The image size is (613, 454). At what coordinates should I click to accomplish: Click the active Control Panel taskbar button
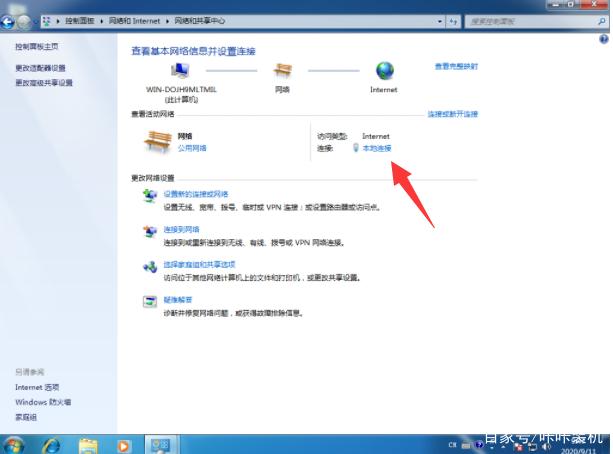point(161,445)
